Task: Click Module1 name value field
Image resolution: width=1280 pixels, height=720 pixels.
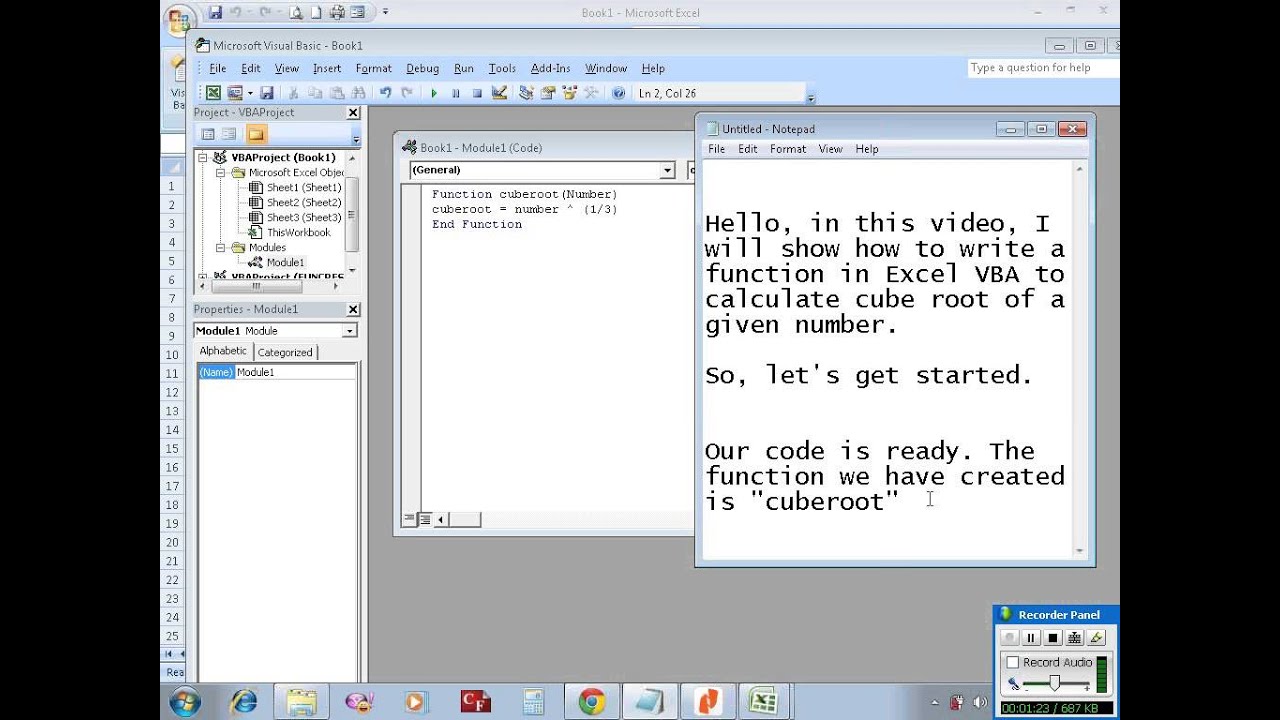Action: (x=295, y=372)
